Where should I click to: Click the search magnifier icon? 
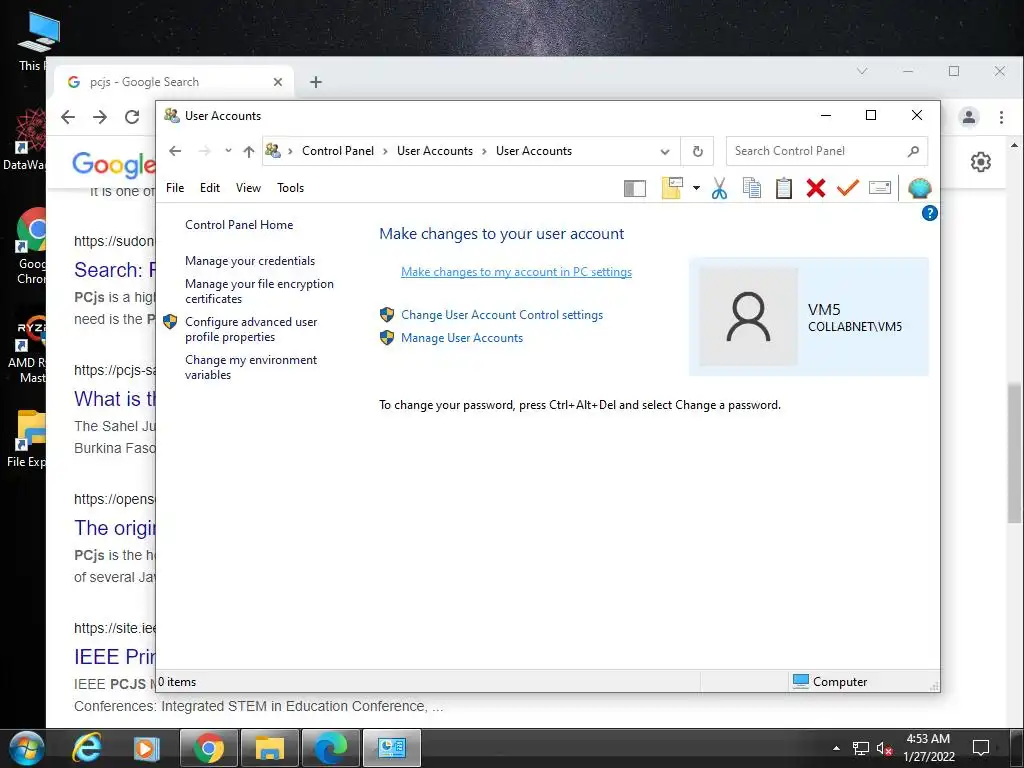[913, 152]
